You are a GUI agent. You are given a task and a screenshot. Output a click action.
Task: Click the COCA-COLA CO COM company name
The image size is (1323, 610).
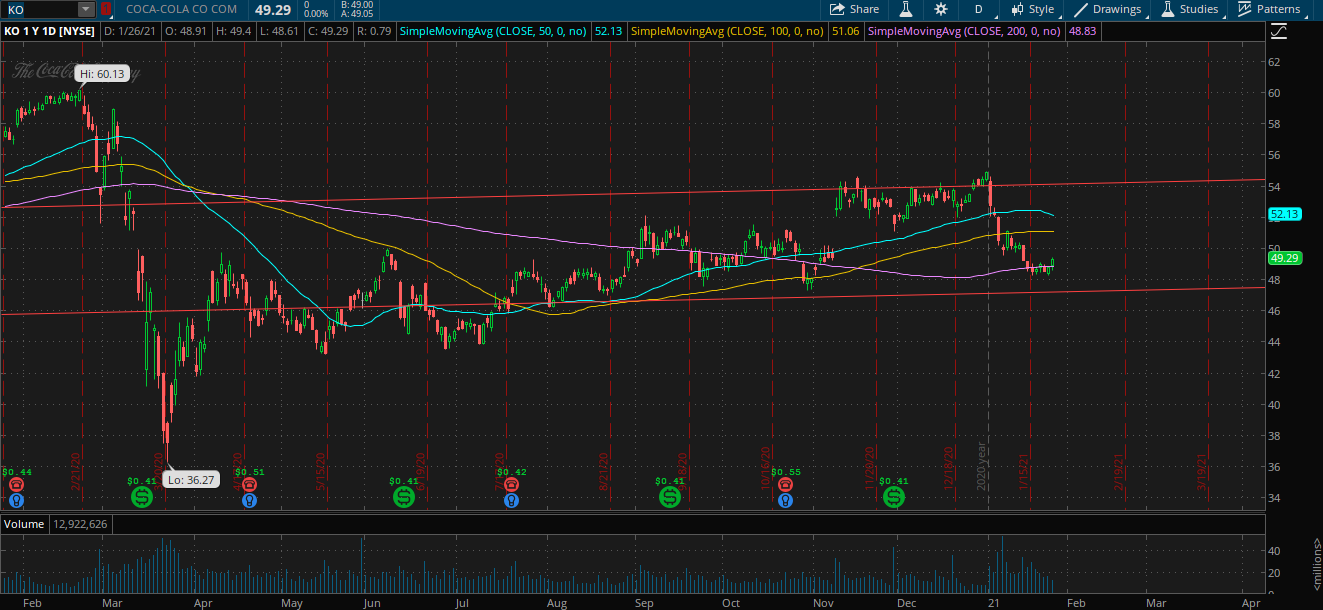click(183, 9)
